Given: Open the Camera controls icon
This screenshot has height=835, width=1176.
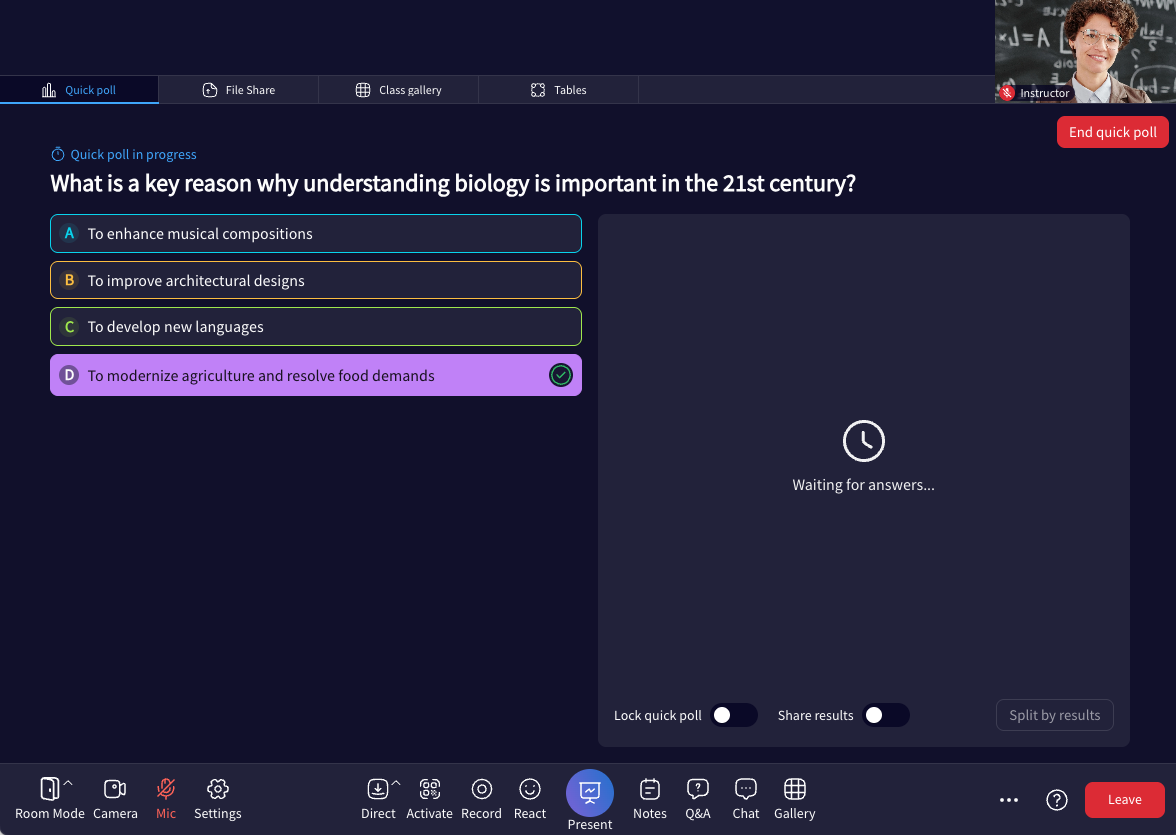Looking at the screenshot, I should (115, 790).
